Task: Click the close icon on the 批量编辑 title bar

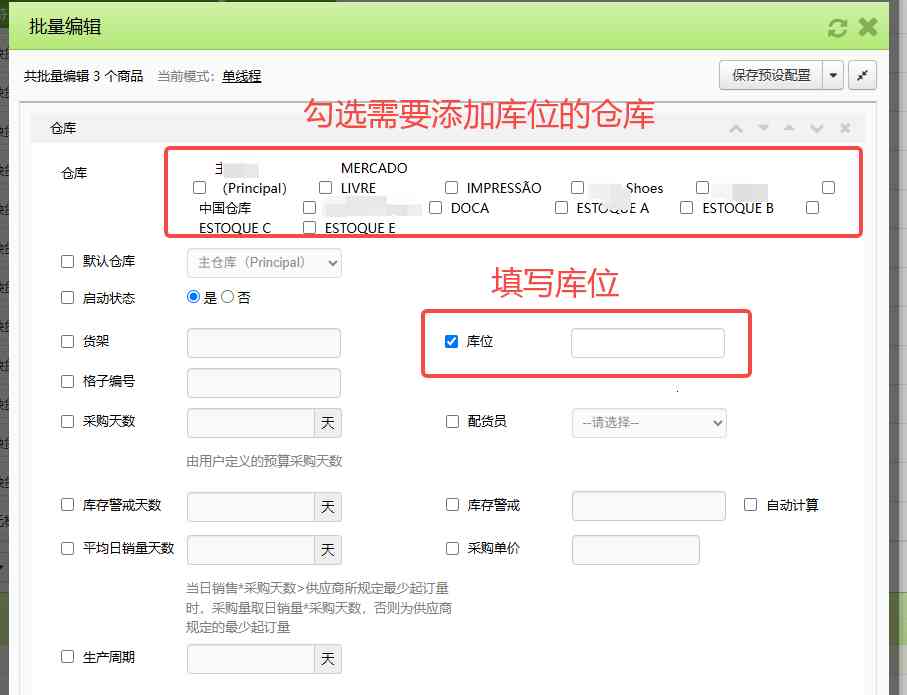Action: coord(868,26)
